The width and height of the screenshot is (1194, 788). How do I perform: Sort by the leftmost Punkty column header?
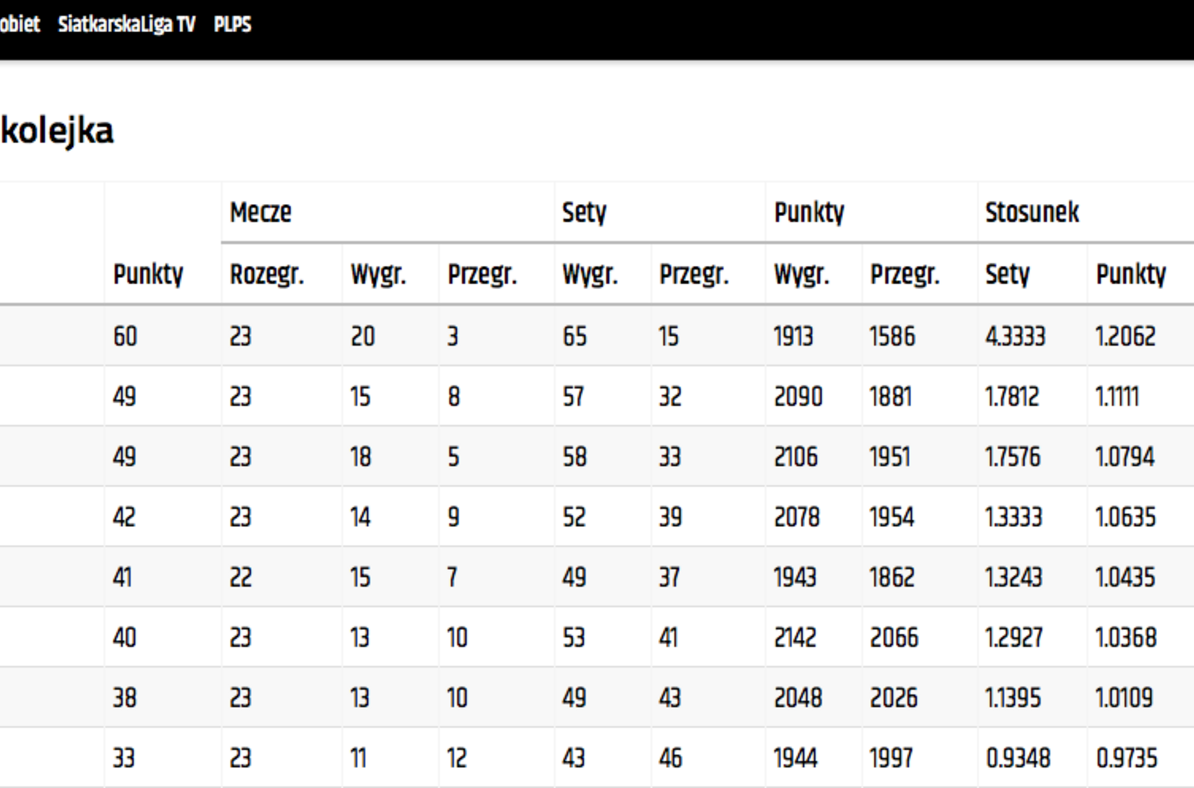(148, 274)
